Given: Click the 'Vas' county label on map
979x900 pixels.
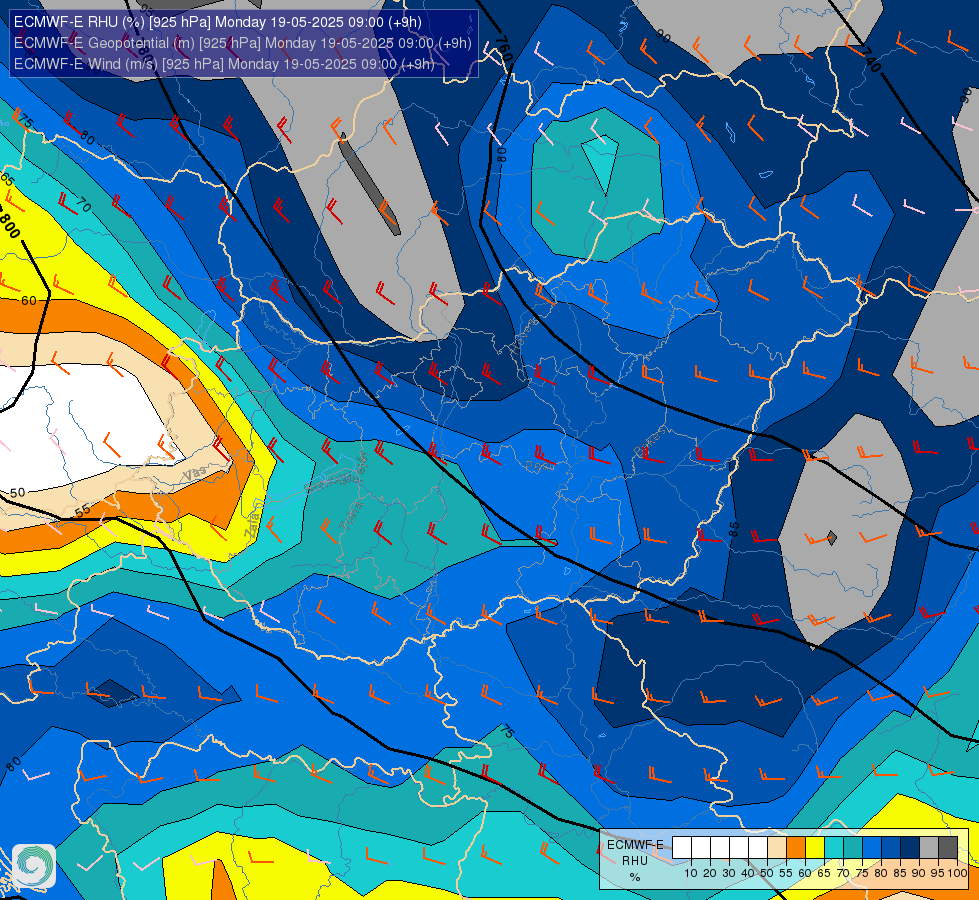Looking at the screenshot, I should coord(194,475).
